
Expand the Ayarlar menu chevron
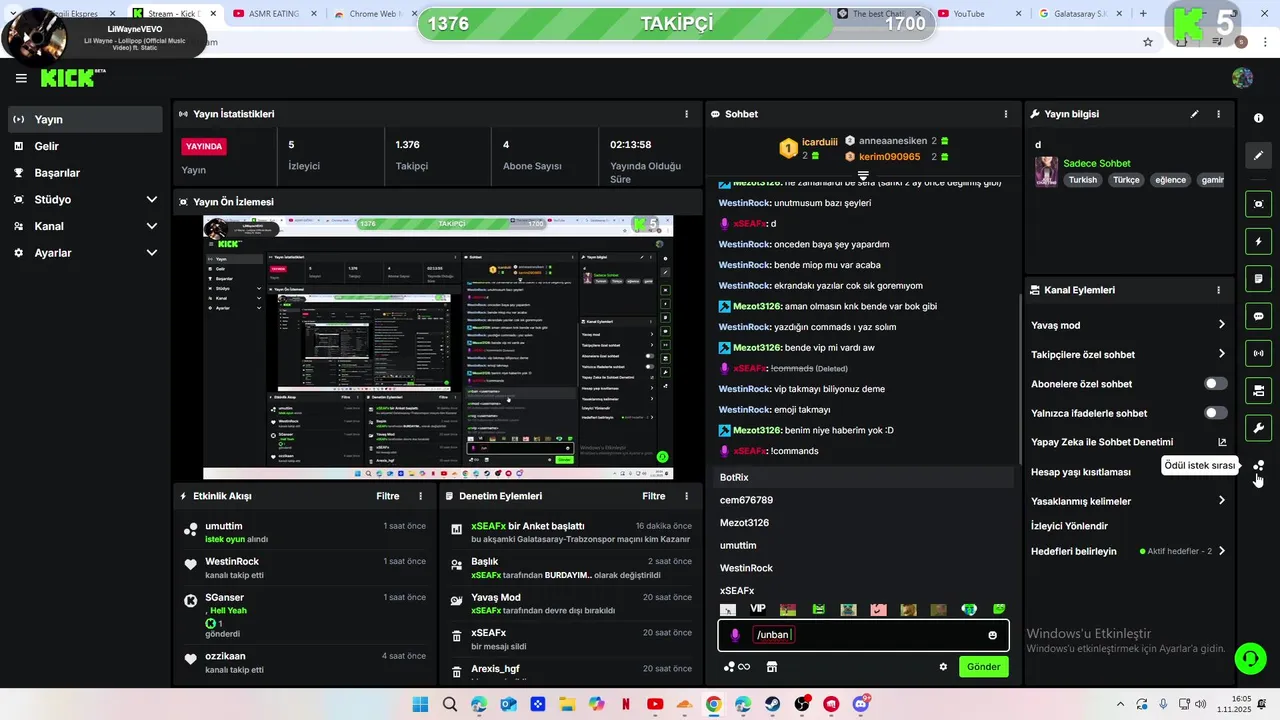(x=152, y=253)
